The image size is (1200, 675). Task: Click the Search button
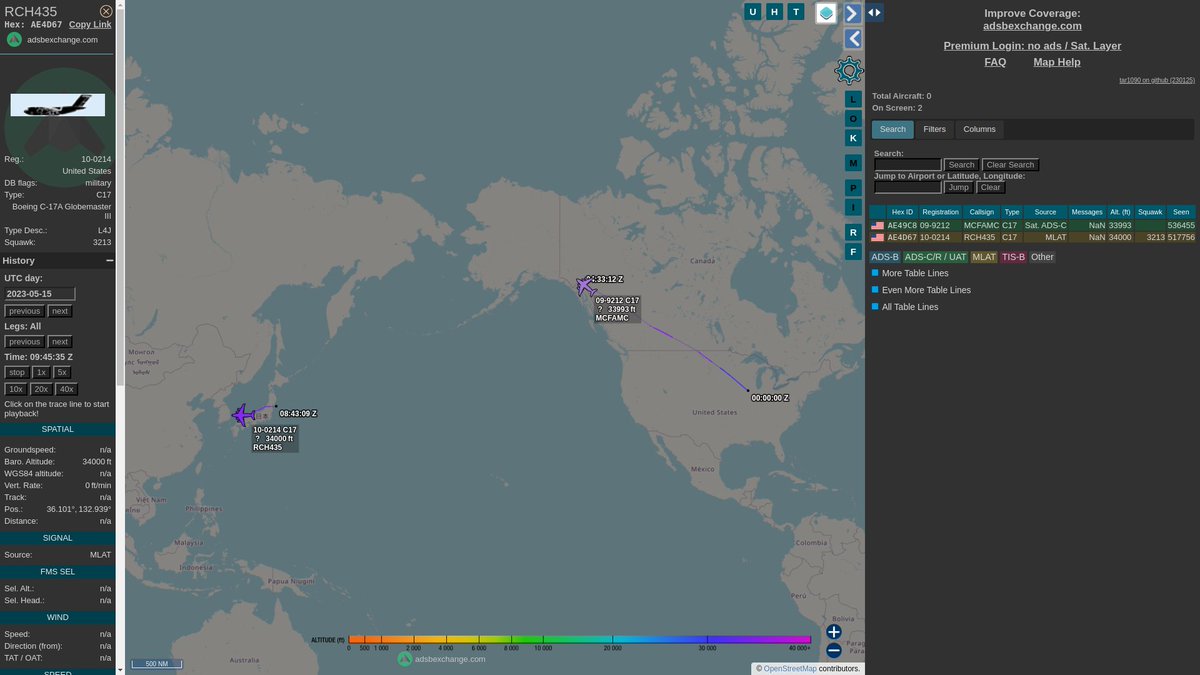pos(961,165)
